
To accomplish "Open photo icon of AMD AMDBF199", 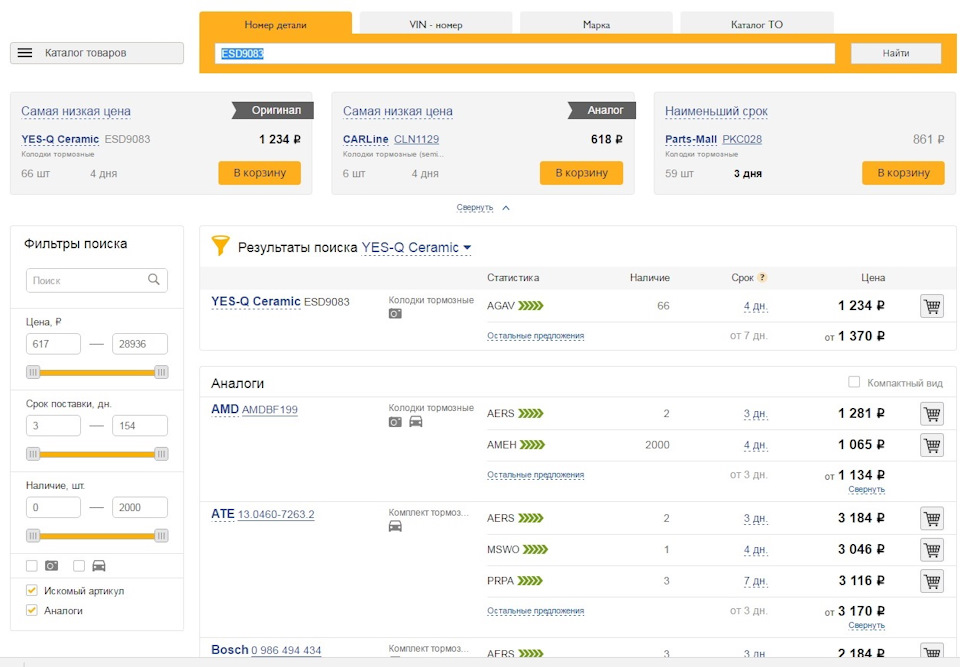I will (396, 422).
